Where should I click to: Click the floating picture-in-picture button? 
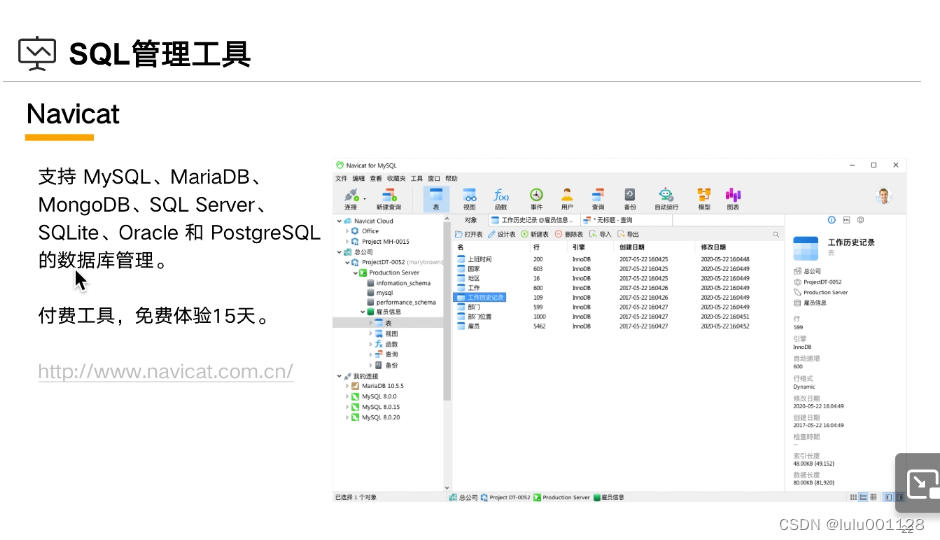[x=920, y=483]
